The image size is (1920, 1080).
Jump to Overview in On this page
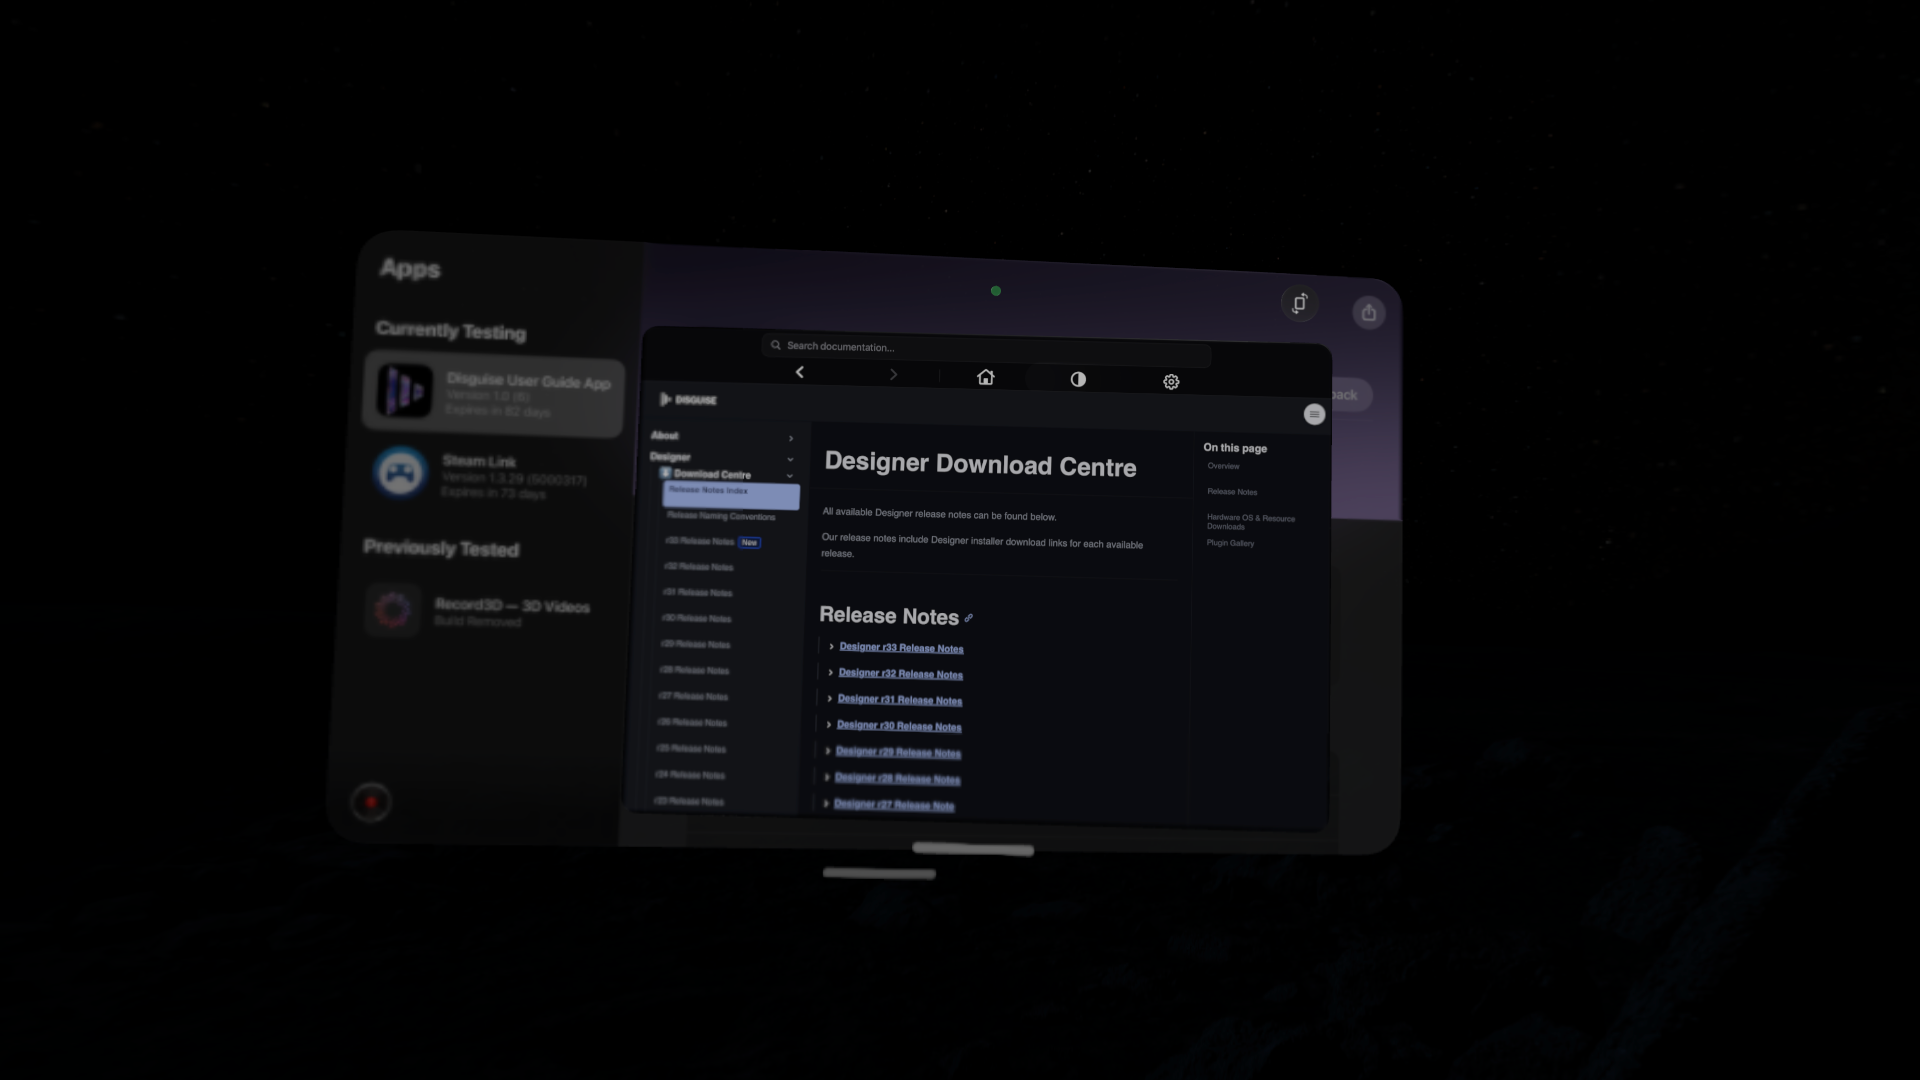coord(1223,466)
